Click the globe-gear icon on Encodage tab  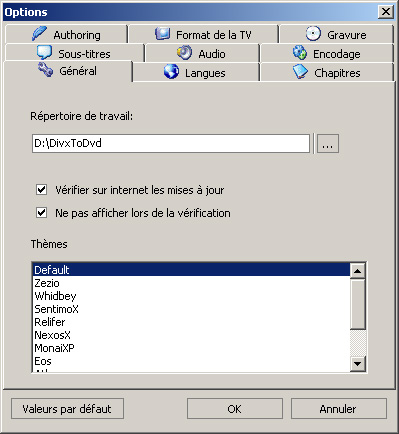click(300, 53)
